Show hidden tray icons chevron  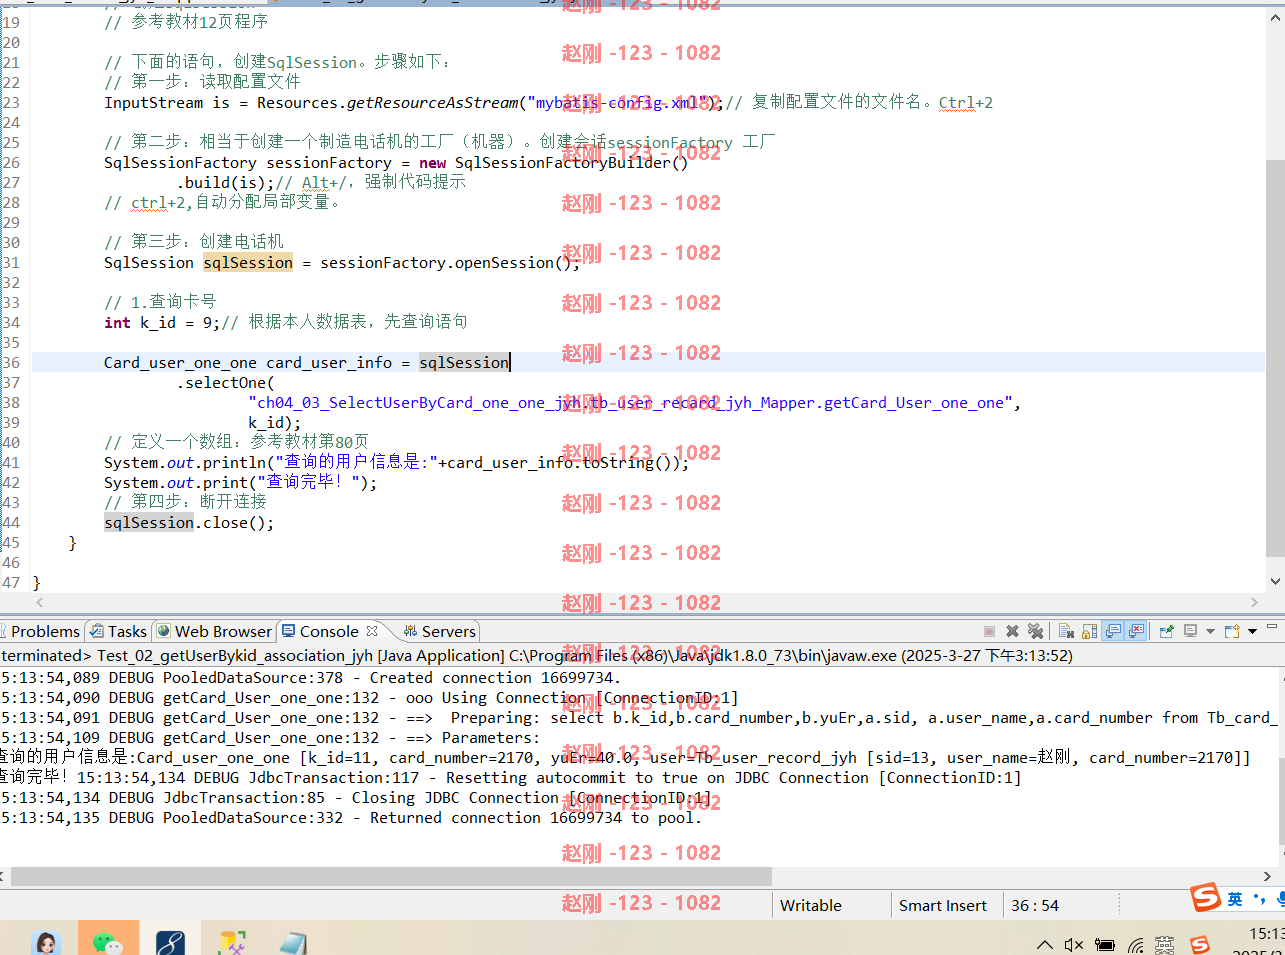[x=1044, y=945]
